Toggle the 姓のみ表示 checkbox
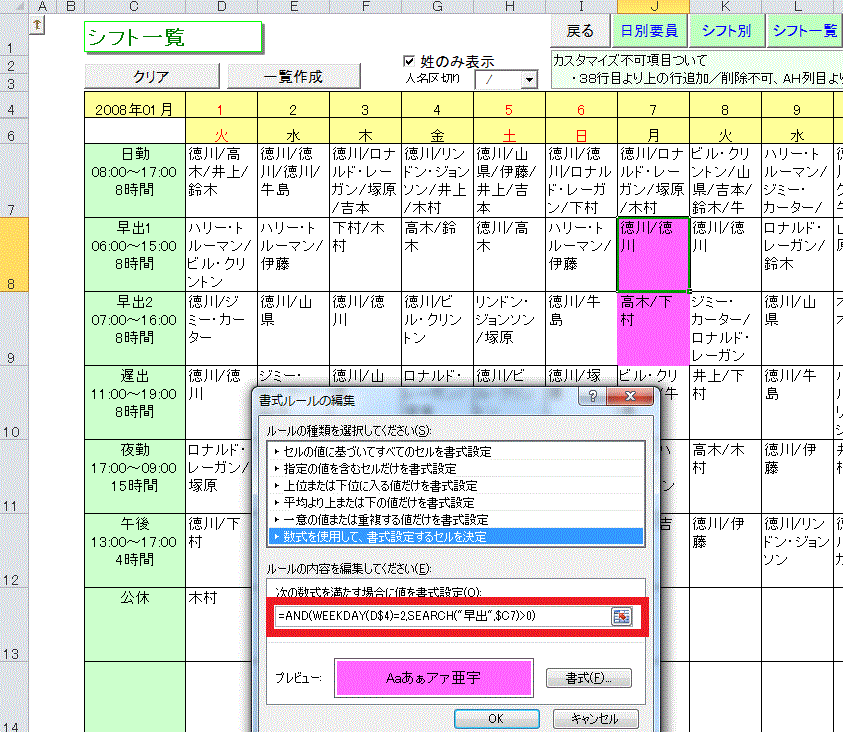 click(x=408, y=61)
